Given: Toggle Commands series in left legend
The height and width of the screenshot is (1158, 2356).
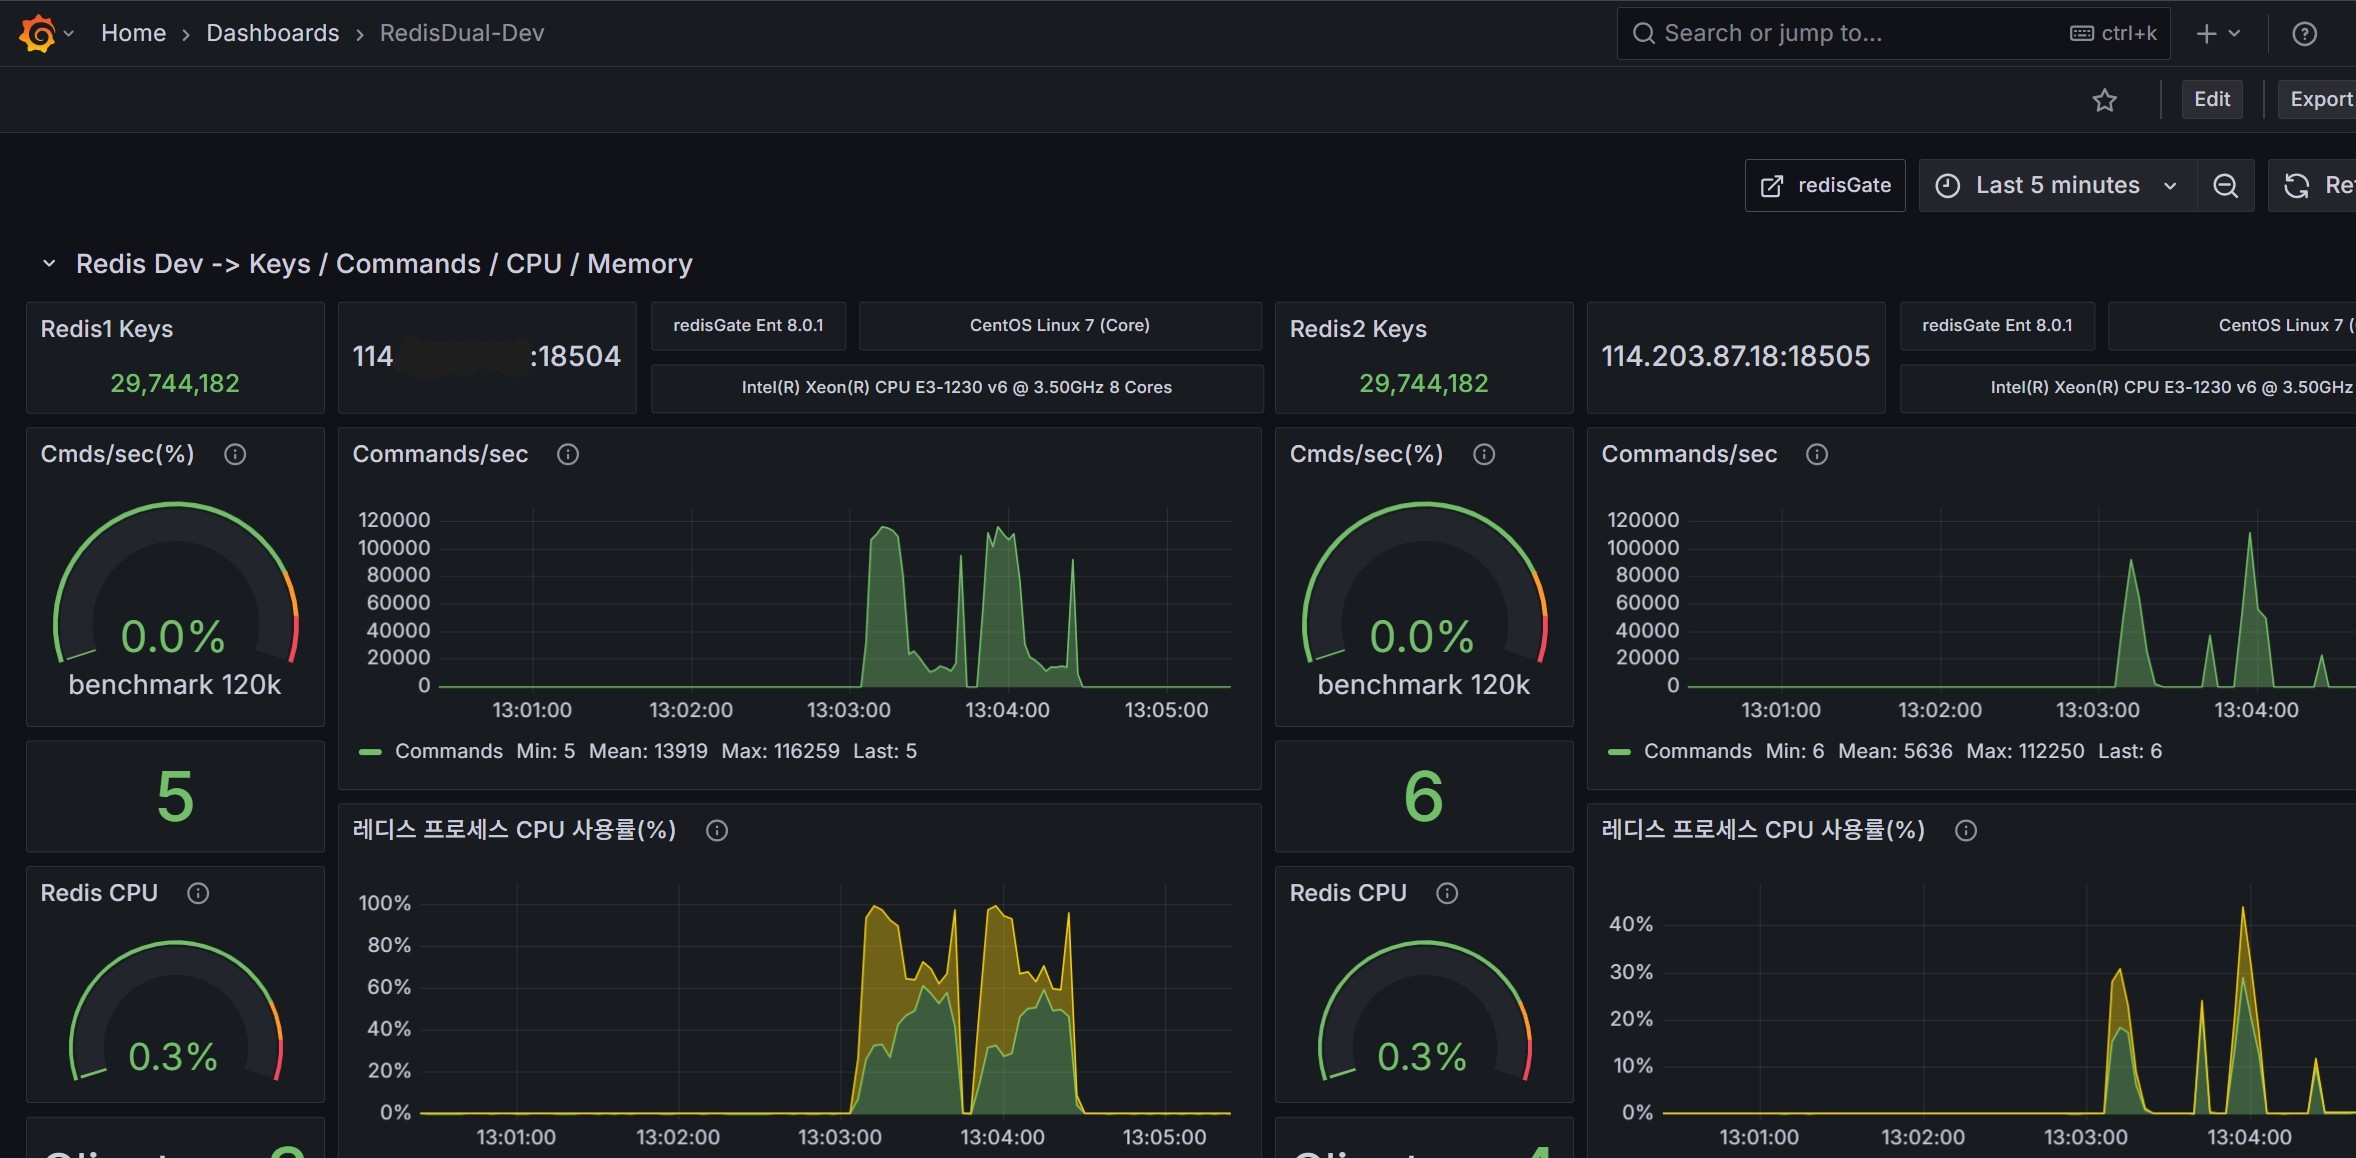Looking at the screenshot, I should (448, 751).
